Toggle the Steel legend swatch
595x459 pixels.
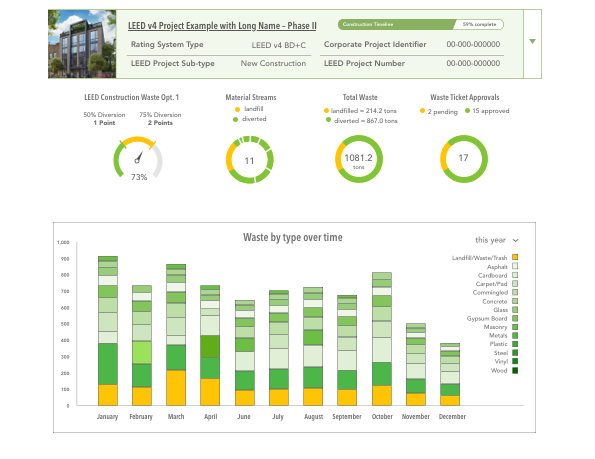tap(515, 353)
